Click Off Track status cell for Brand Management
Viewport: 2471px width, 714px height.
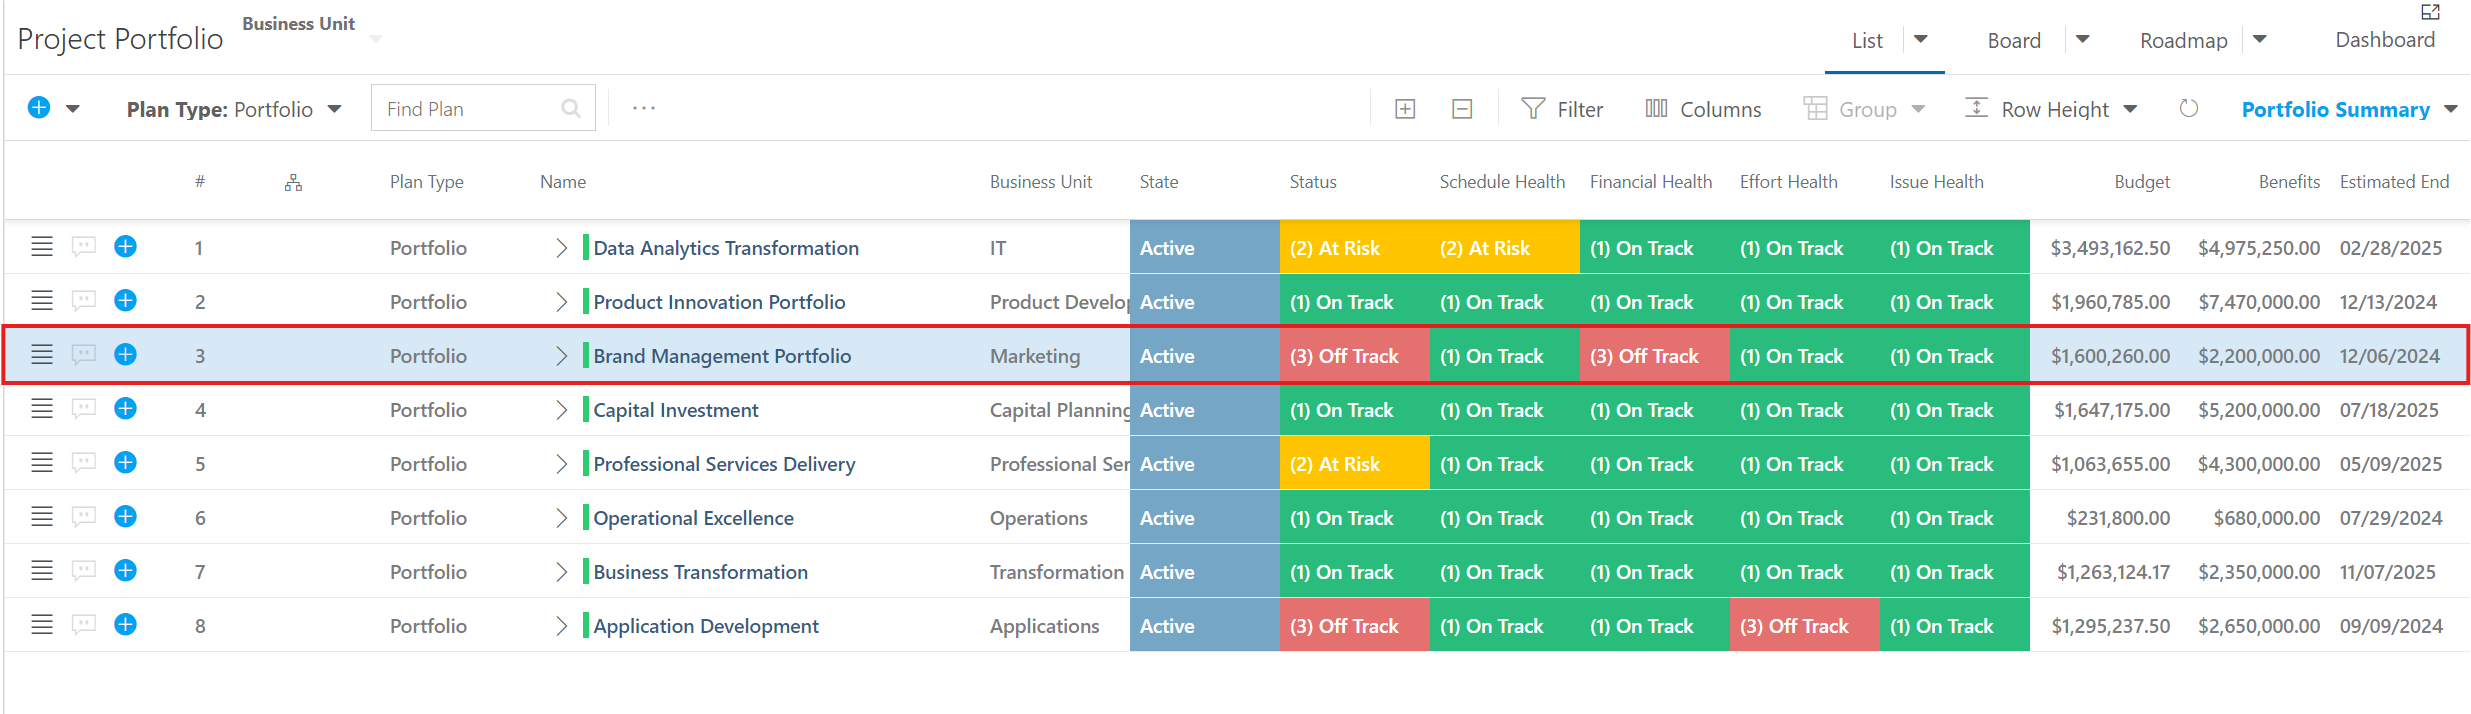point(1355,355)
